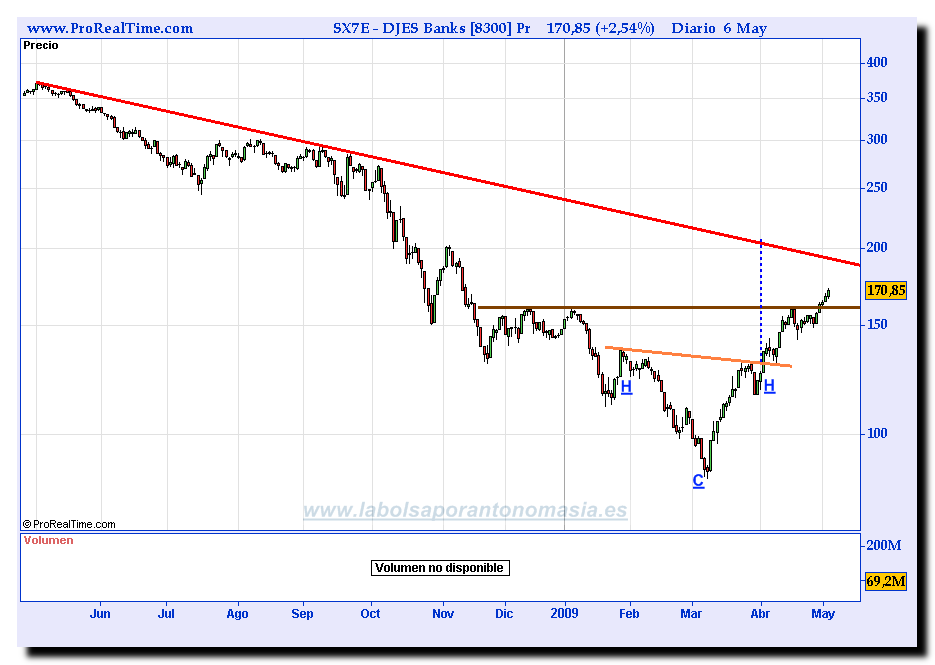This screenshot has height=665, width=935.
Task: Click the Oct month label
Action: (370, 614)
